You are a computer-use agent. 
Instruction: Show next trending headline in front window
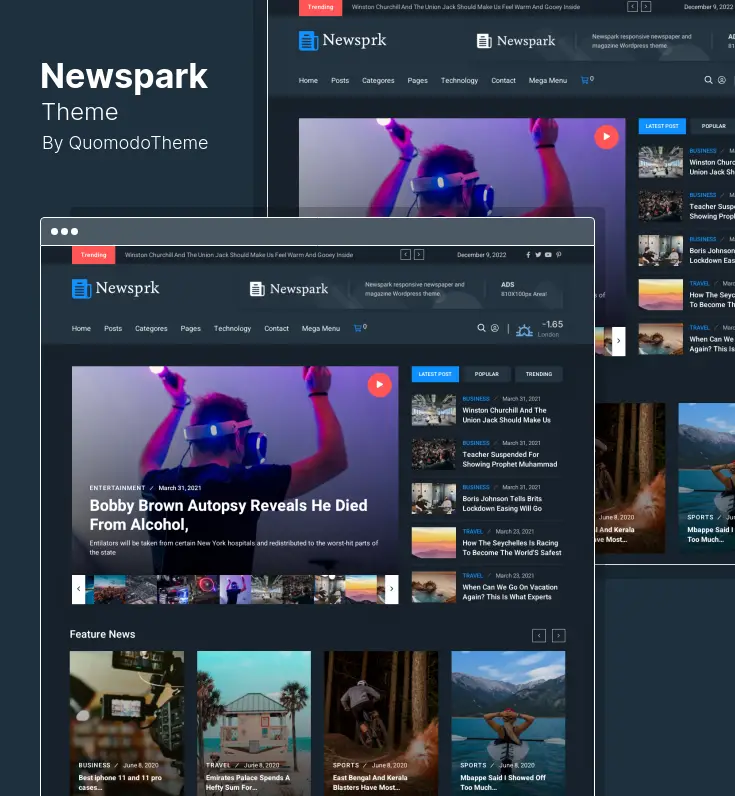[x=419, y=255]
